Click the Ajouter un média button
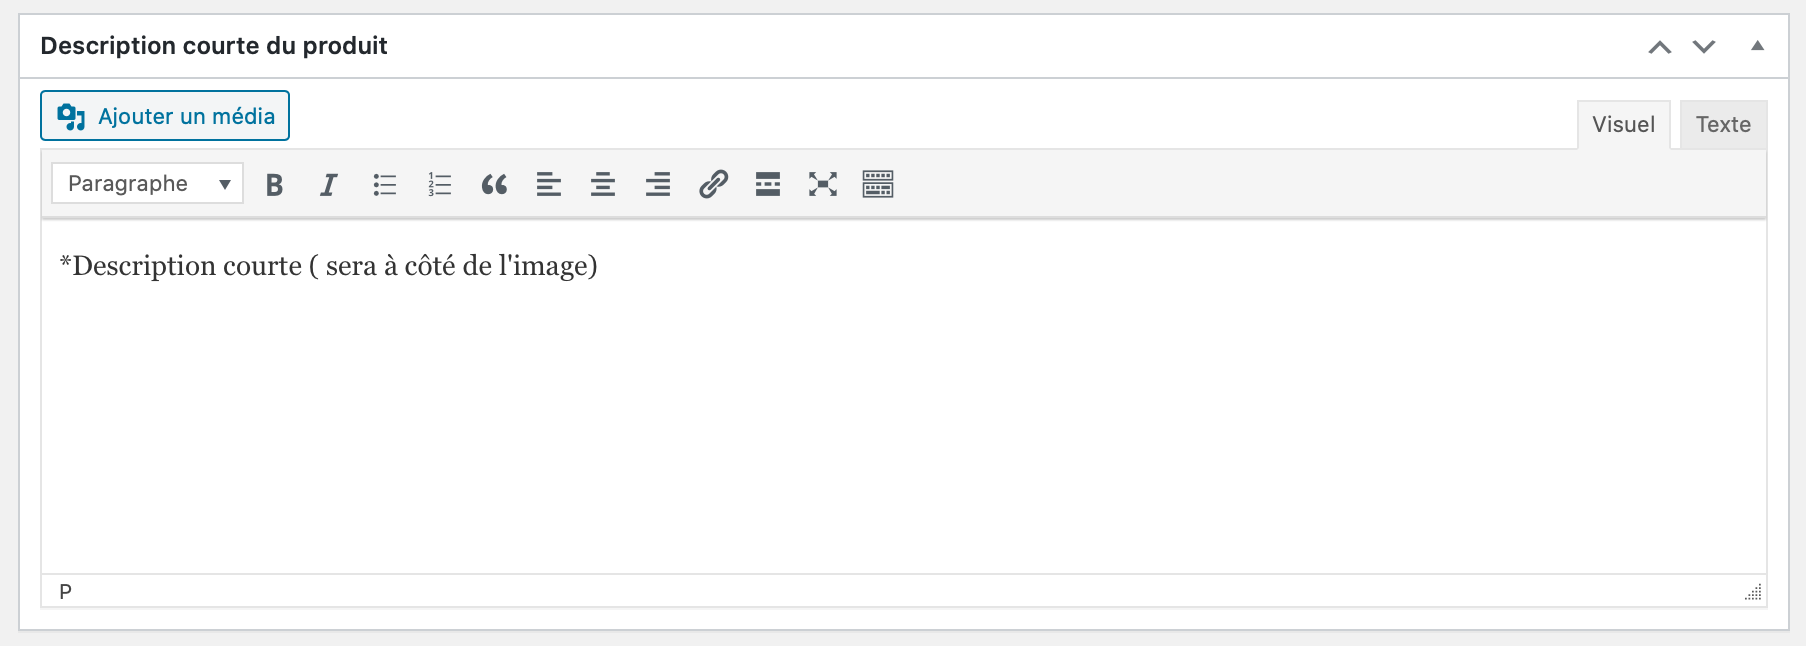Viewport: 1806px width, 646px height. (x=165, y=116)
